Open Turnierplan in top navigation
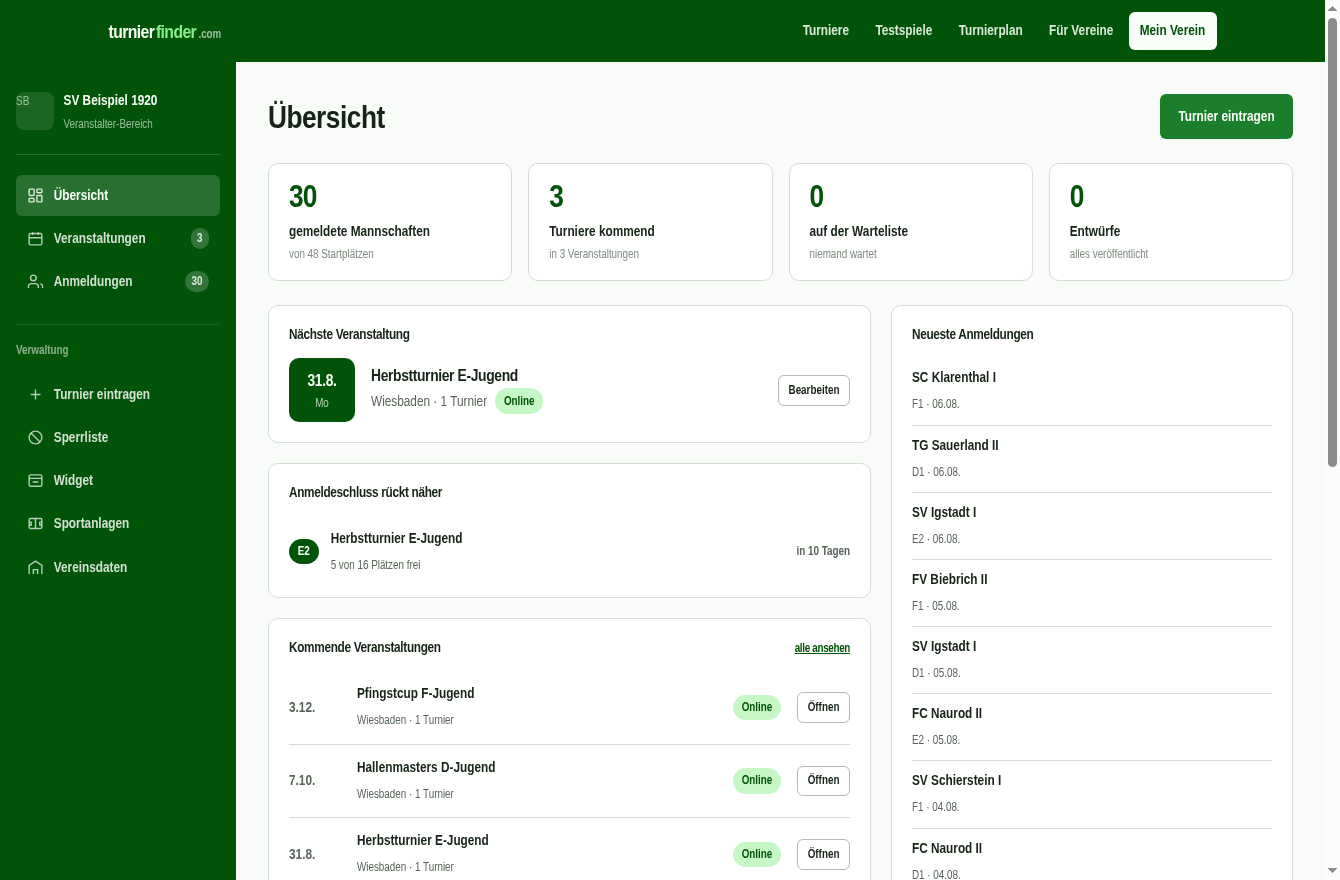 (990, 31)
